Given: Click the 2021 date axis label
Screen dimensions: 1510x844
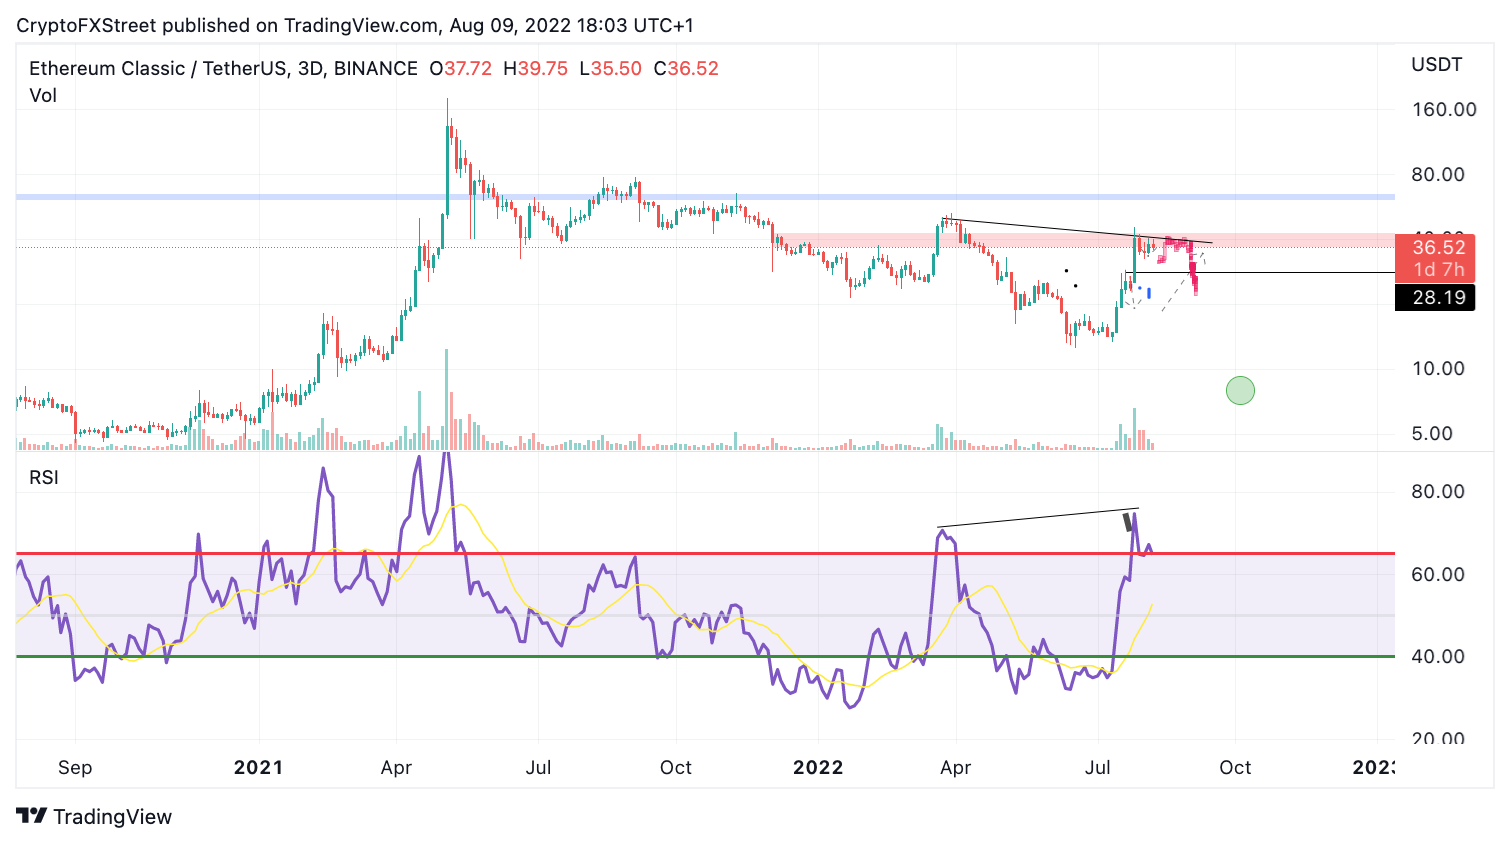Looking at the screenshot, I should tap(258, 767).
